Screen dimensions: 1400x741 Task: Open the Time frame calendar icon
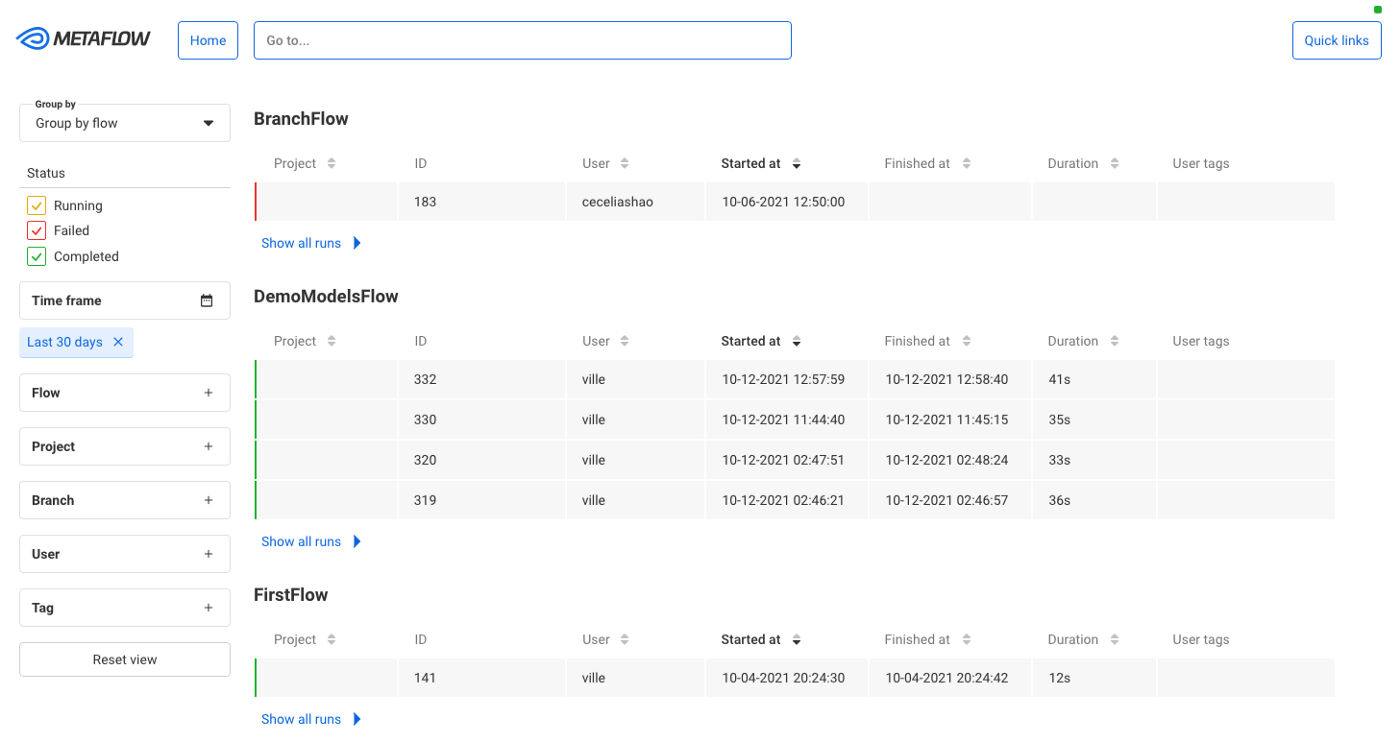coord(207,300)
